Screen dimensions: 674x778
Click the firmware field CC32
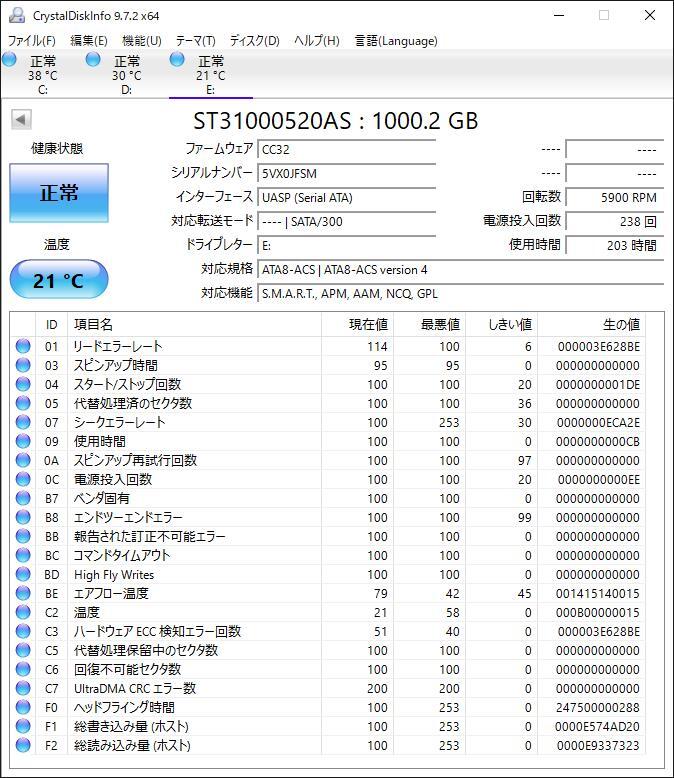pos(346,149)
